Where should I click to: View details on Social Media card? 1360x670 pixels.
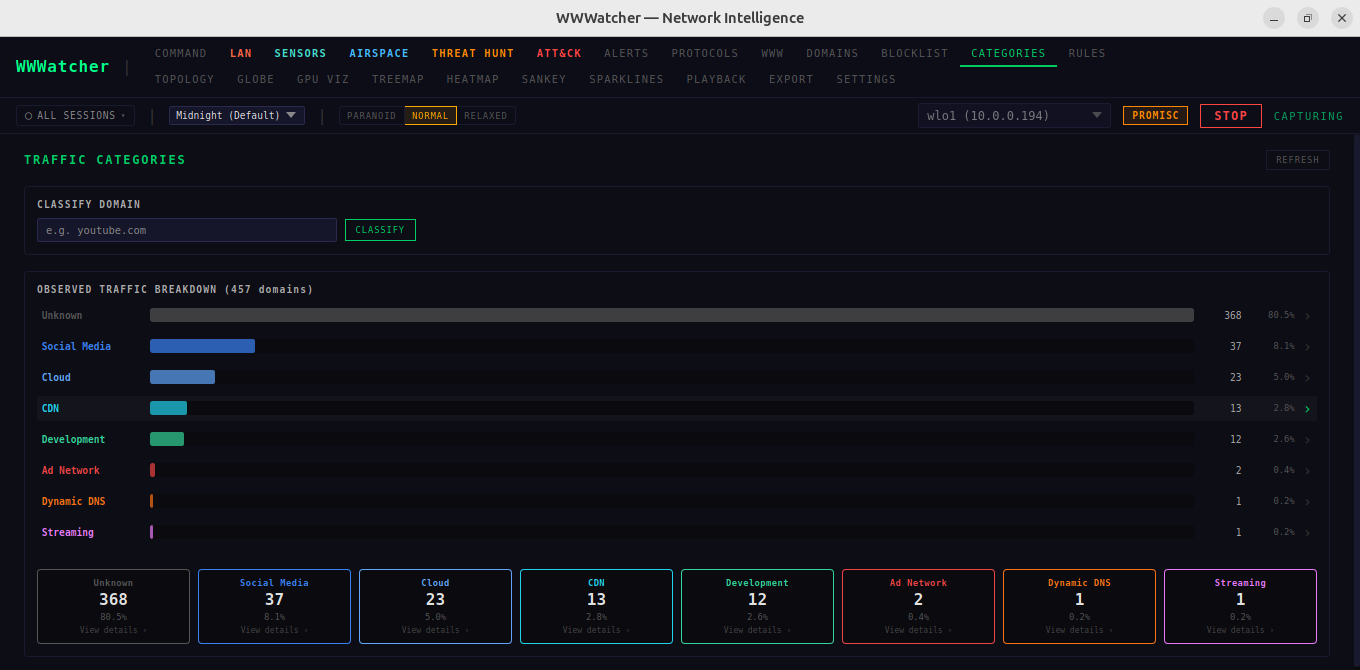point(274,630)
